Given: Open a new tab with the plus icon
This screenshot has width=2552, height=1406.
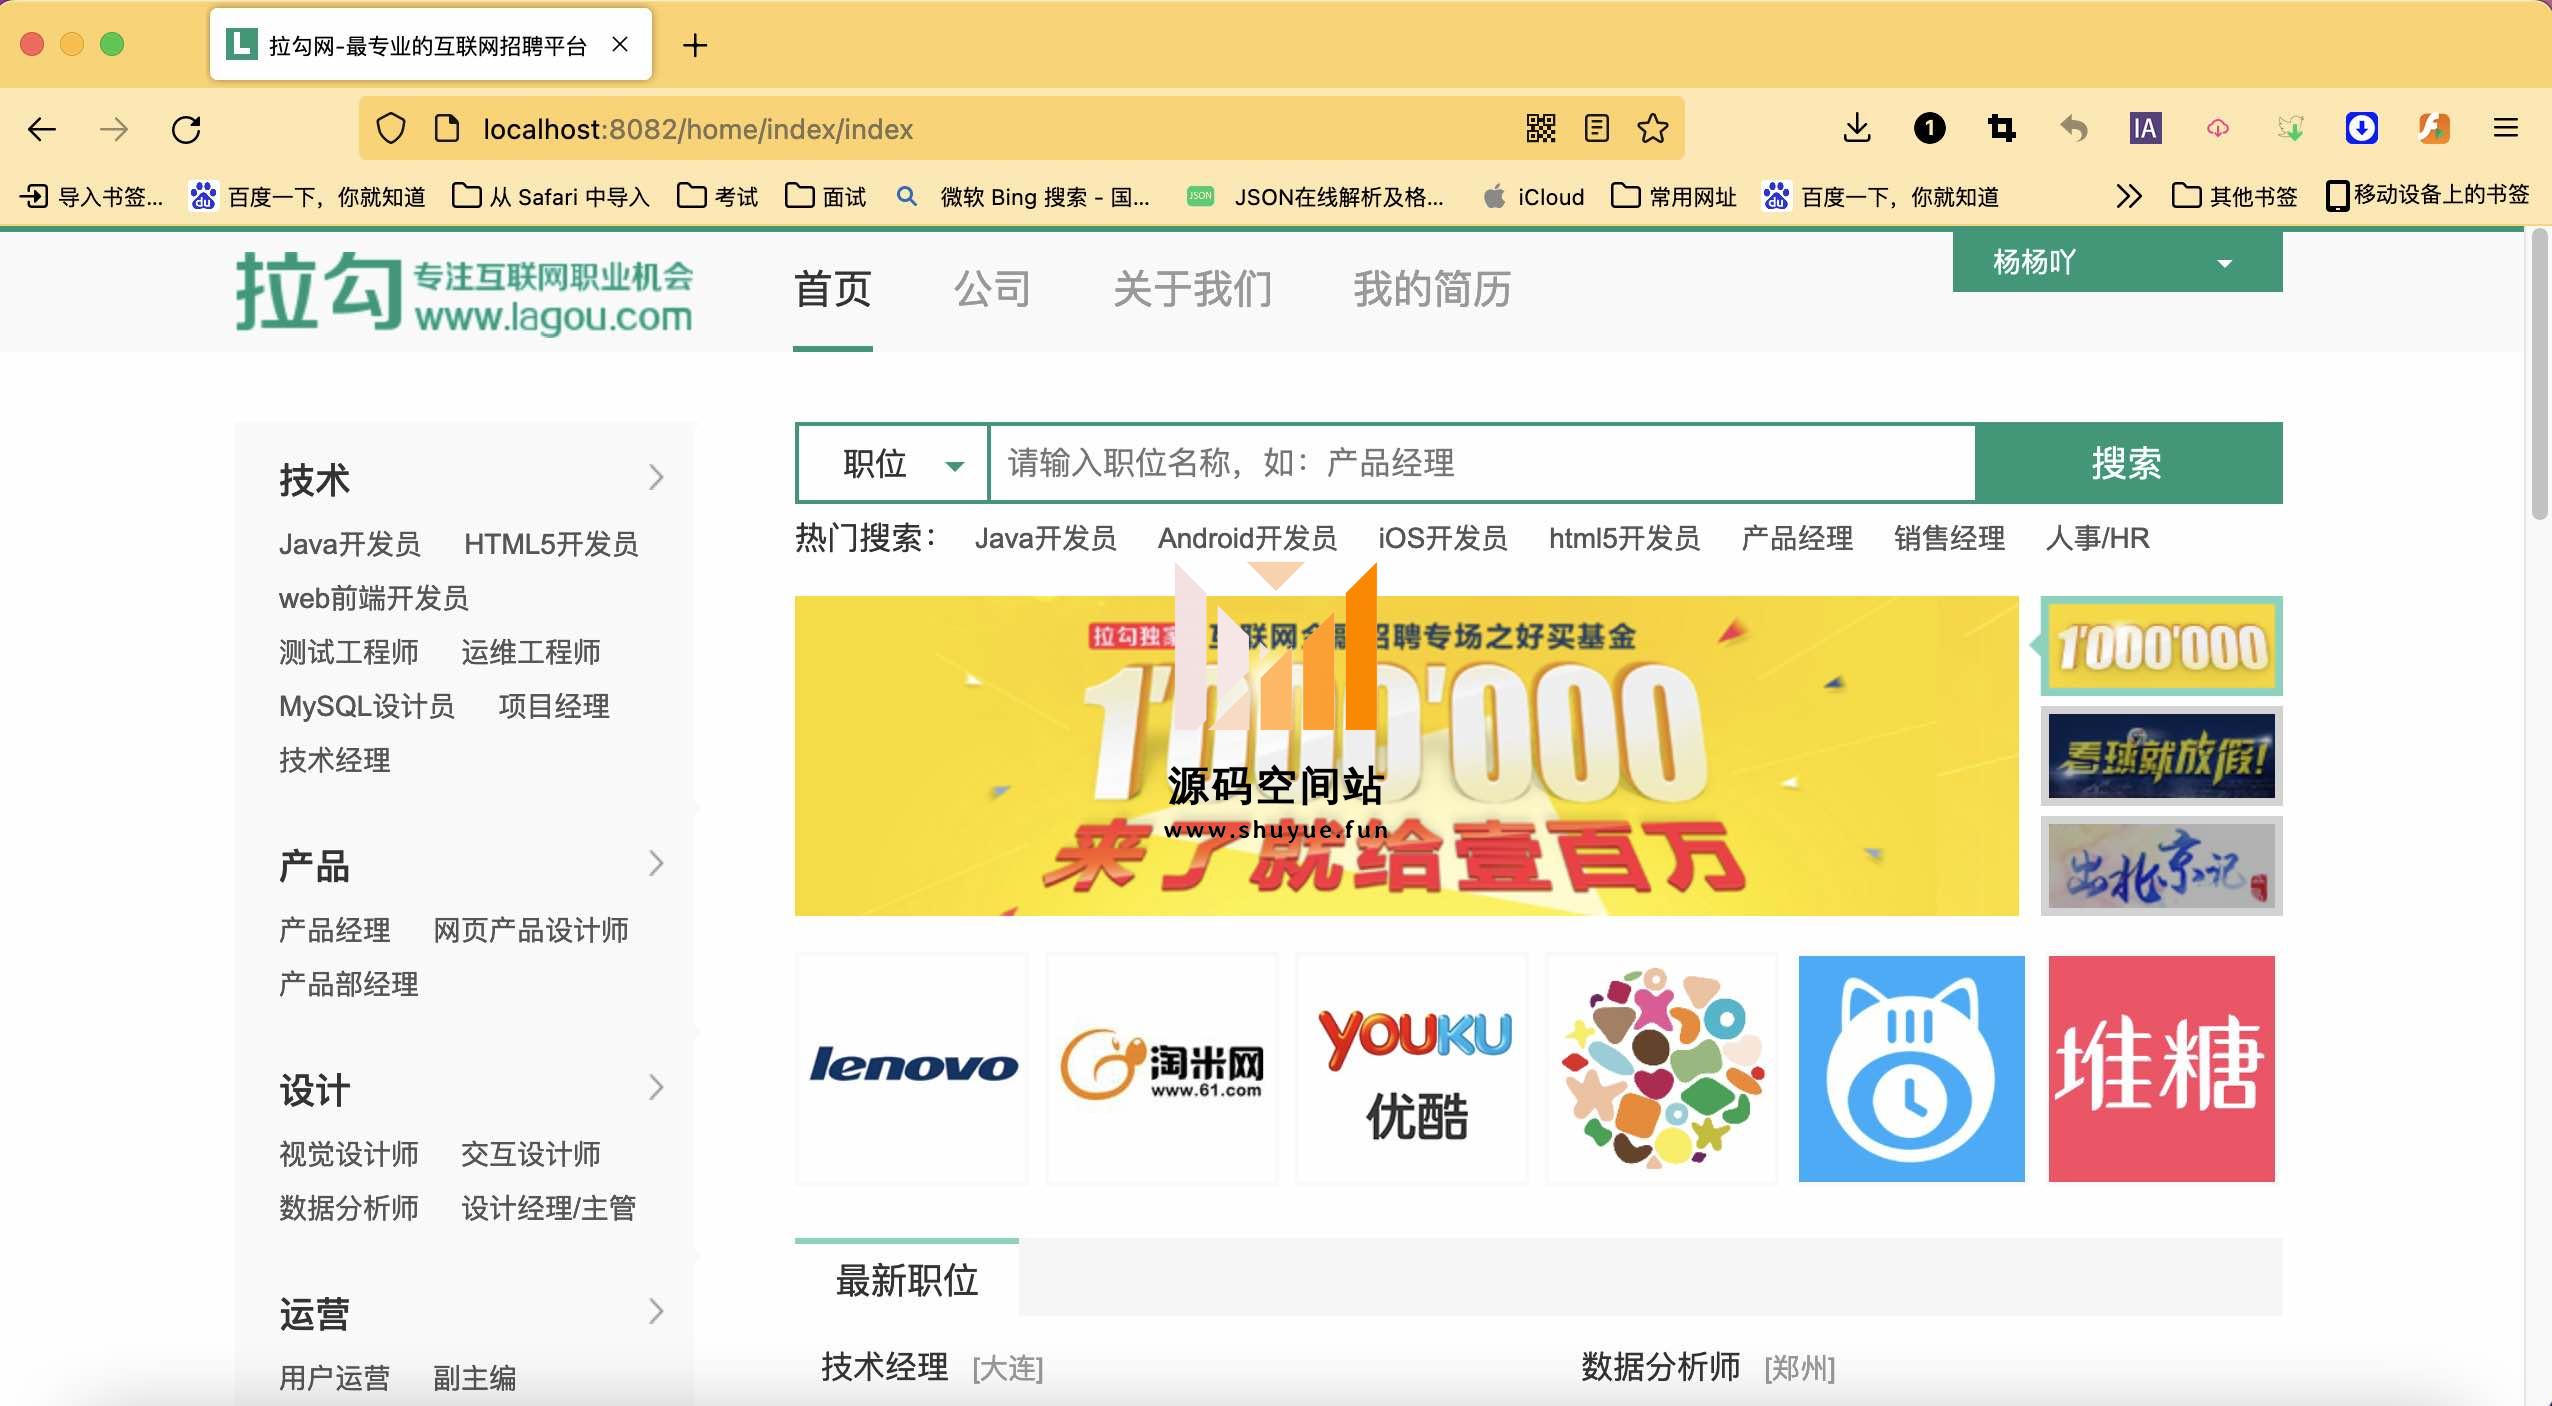Looking at the screenshot, I should [x=695, y=45].
